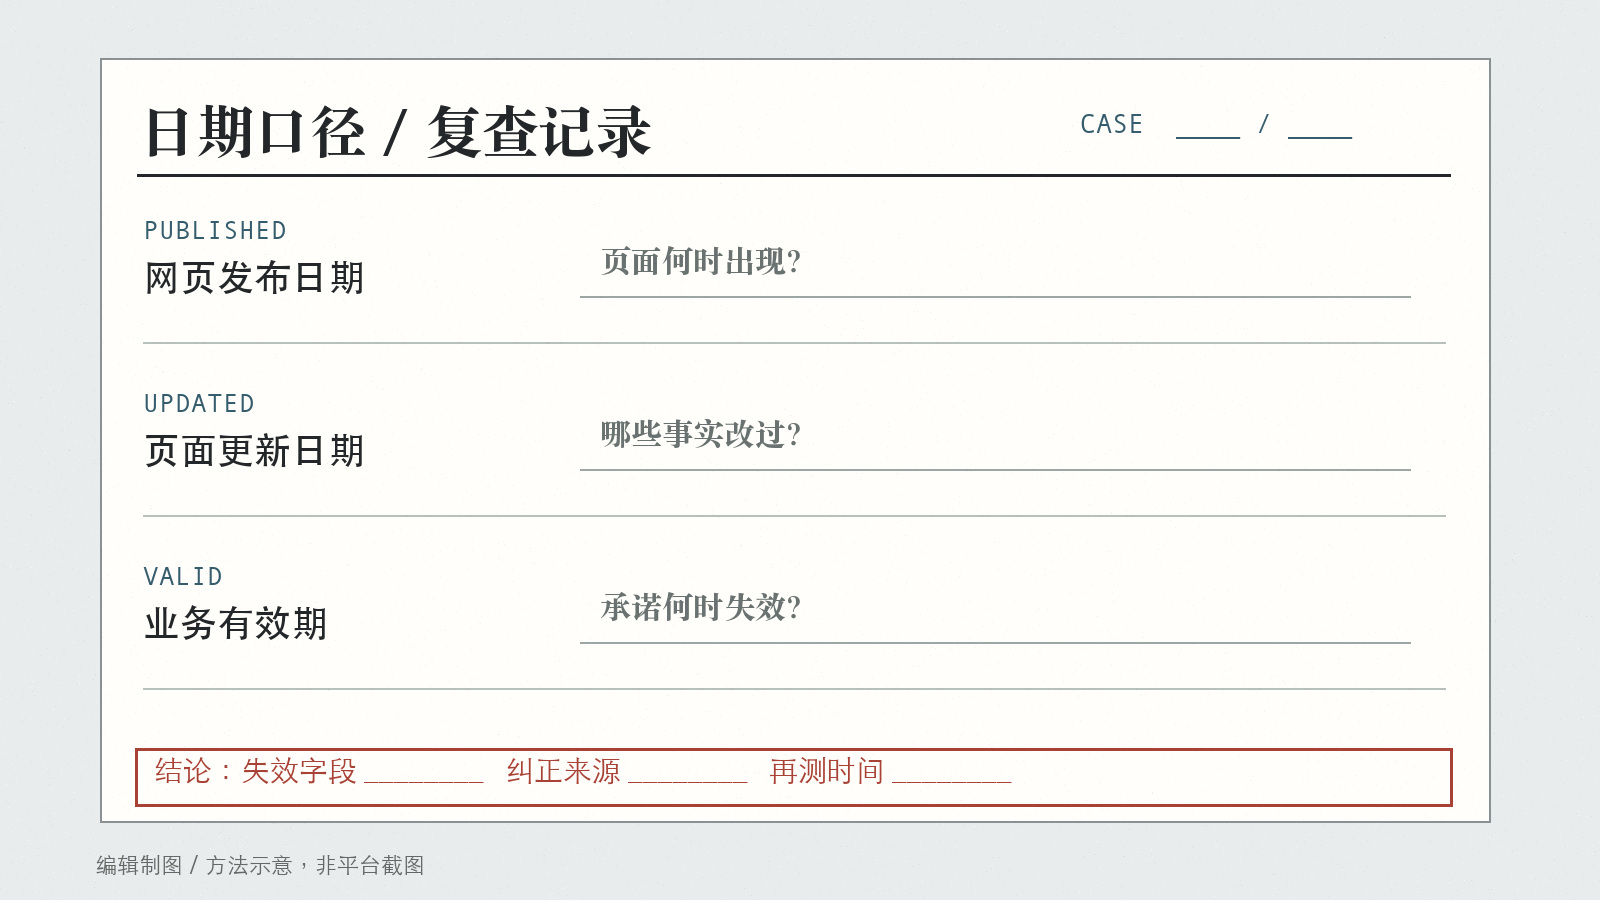Click the 页面更新日期 heading

254,451
